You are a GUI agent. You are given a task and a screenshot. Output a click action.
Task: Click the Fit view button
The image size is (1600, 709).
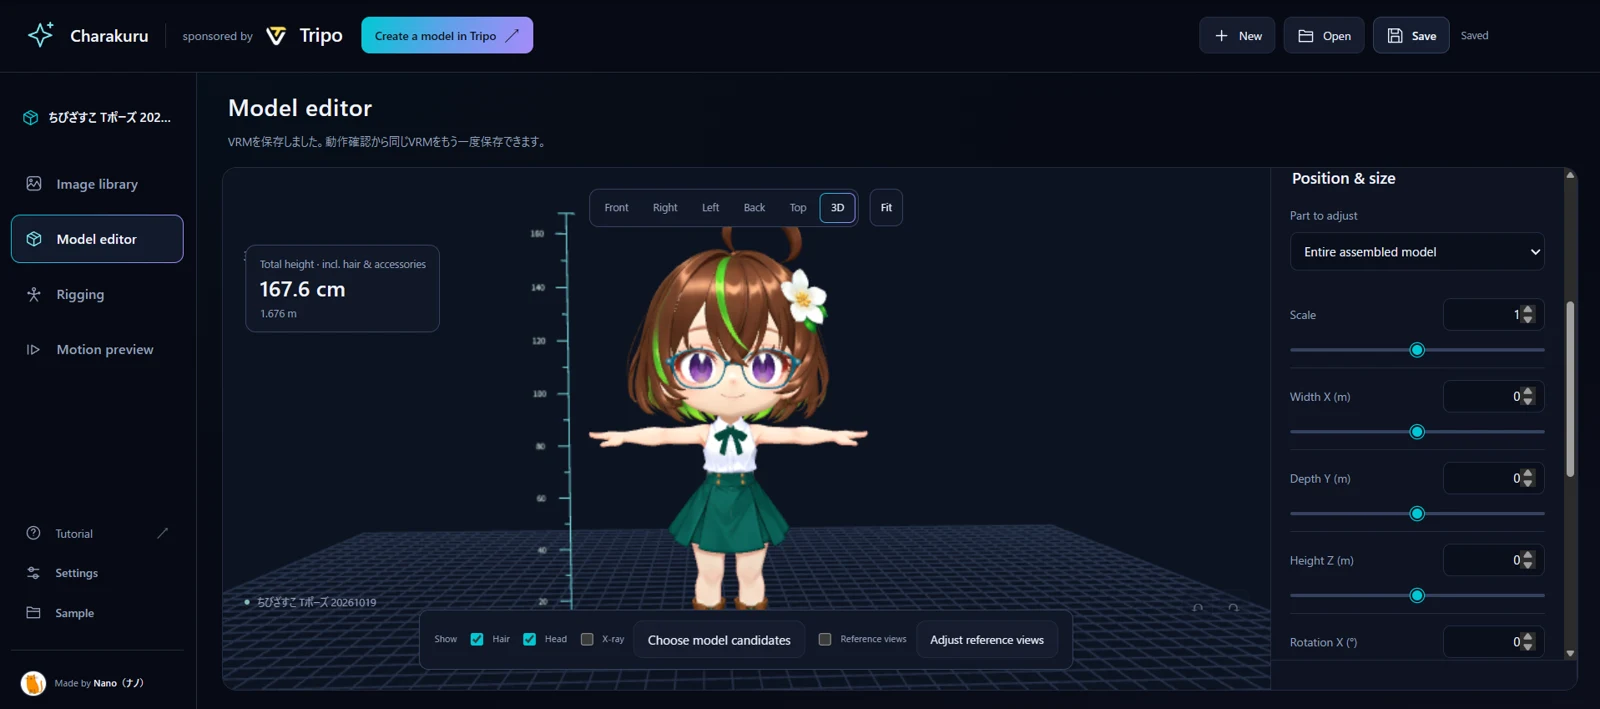[886, 208]
